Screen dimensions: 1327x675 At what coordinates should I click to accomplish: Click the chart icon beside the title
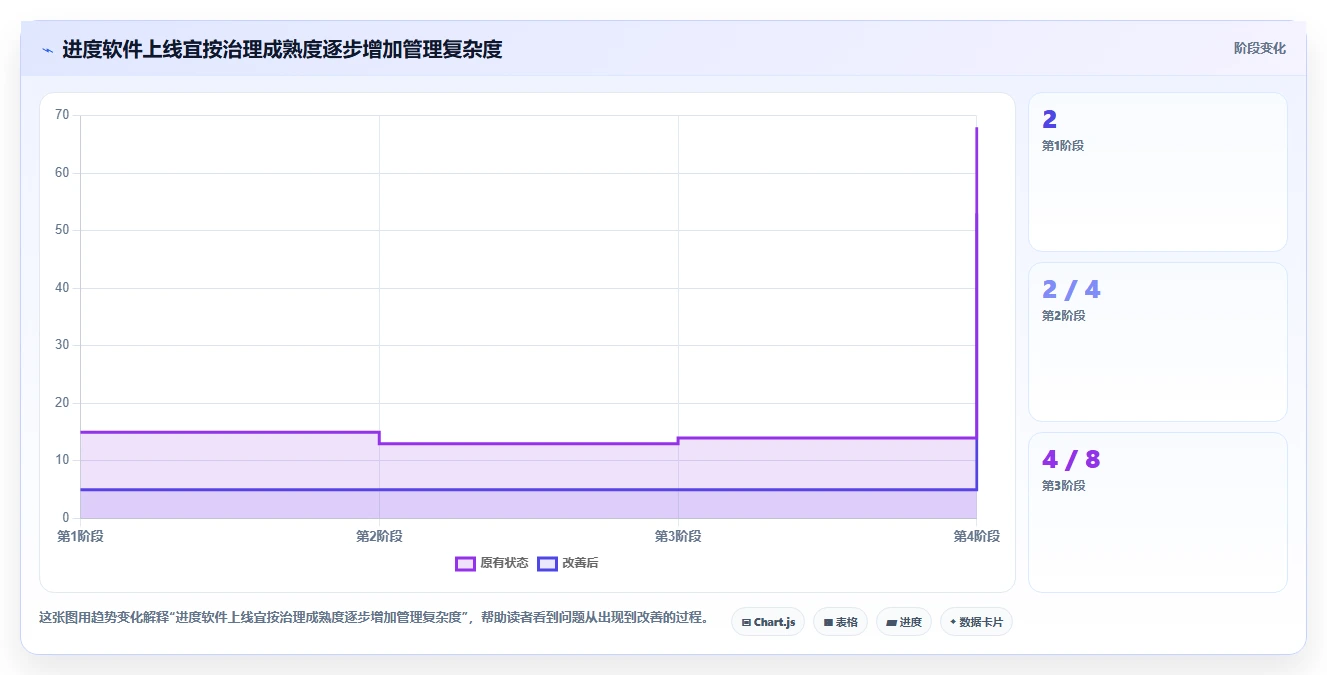point(47,49)
